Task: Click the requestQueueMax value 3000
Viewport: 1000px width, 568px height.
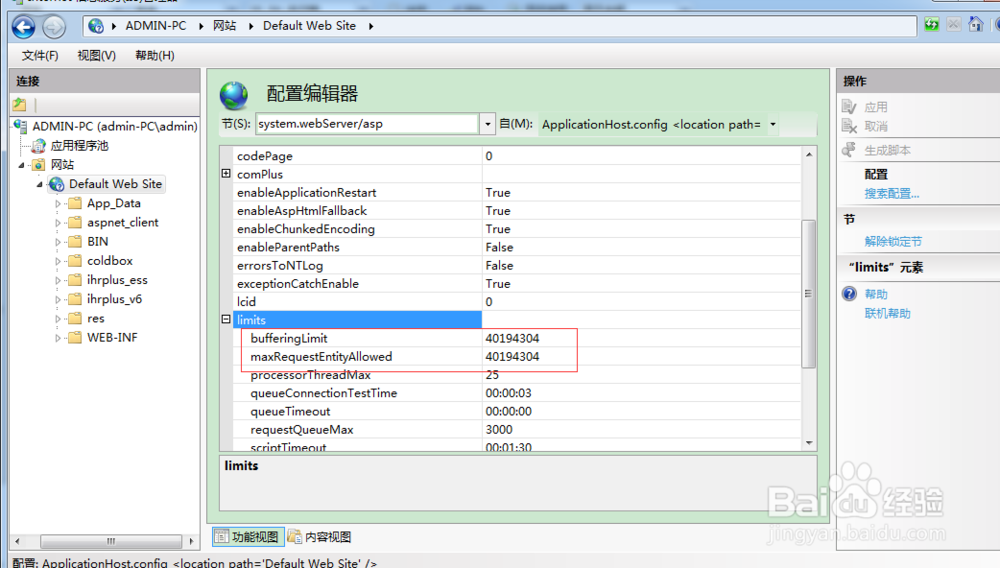Action: [x=499, y=430]
